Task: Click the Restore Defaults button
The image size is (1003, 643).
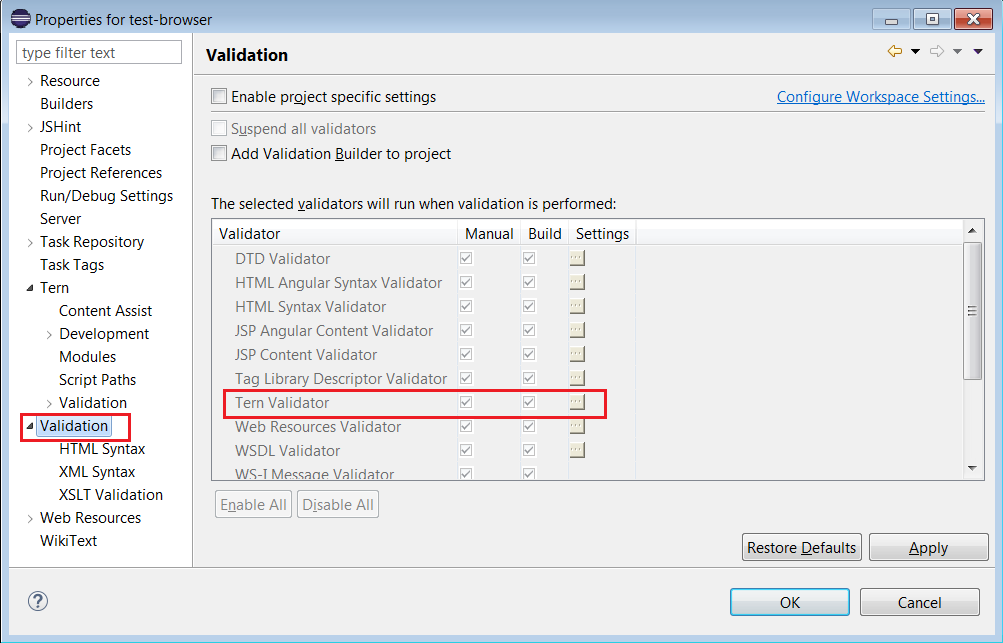Action: click(x=801, y=547)
